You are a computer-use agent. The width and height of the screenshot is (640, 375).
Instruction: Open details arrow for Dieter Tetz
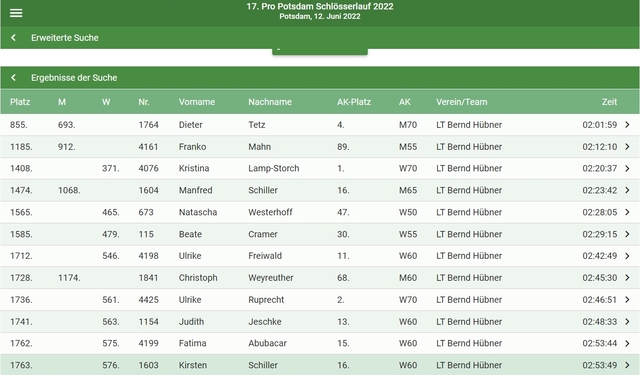[627, 125]
